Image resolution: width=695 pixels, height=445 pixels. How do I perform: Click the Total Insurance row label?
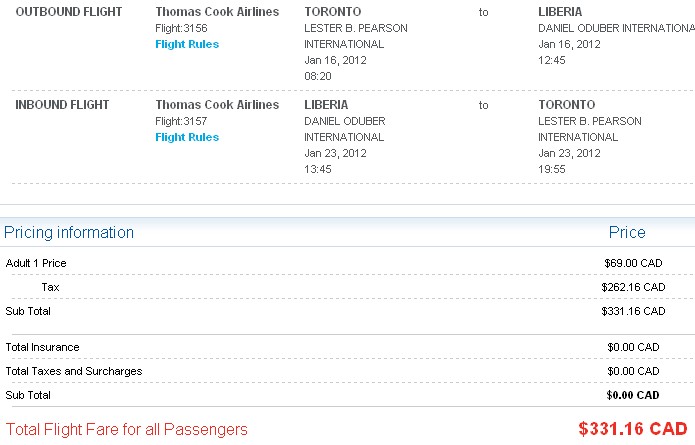coord(43,347)
